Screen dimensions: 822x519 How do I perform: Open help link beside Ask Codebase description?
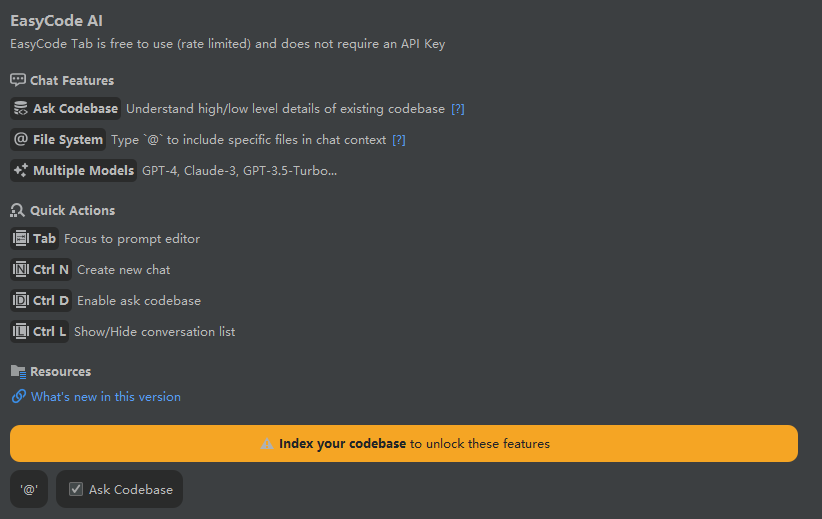pos(458,109)
